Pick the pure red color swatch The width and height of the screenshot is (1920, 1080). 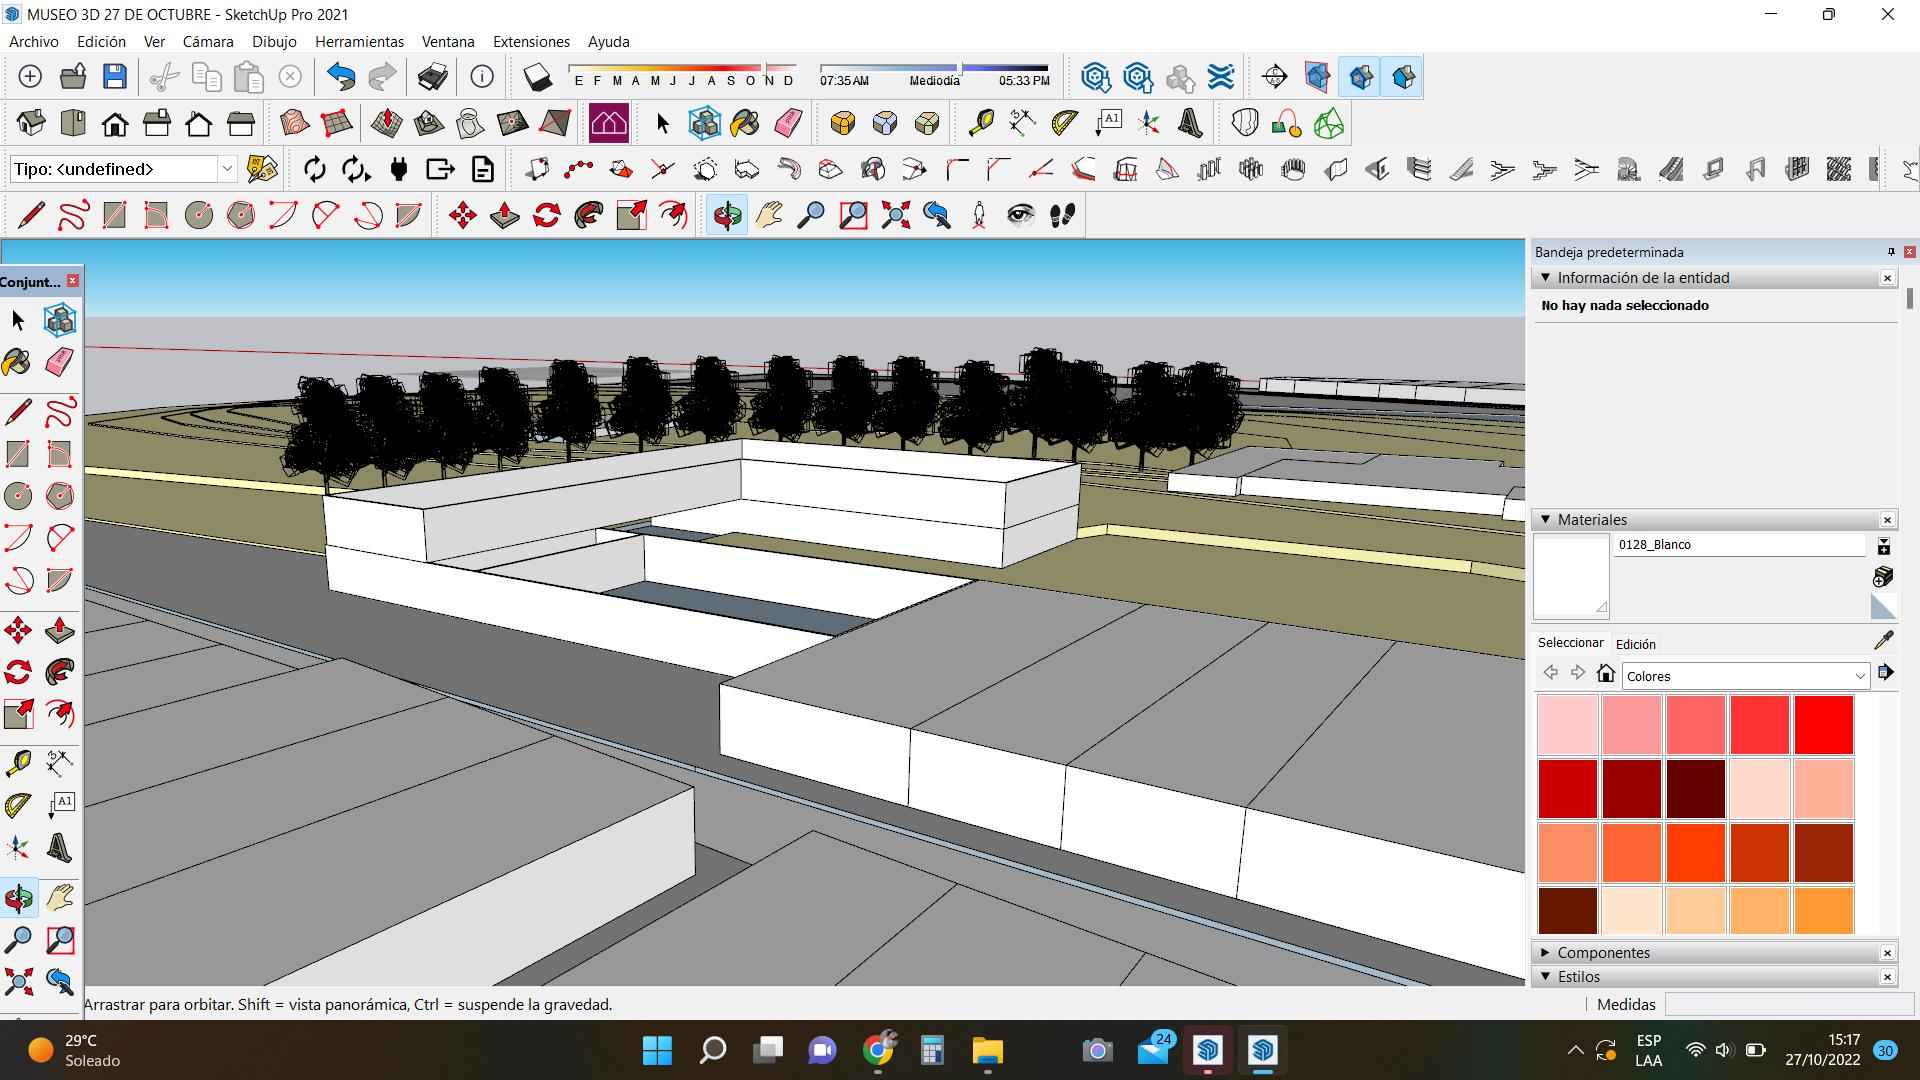[x=1823, y=724]
